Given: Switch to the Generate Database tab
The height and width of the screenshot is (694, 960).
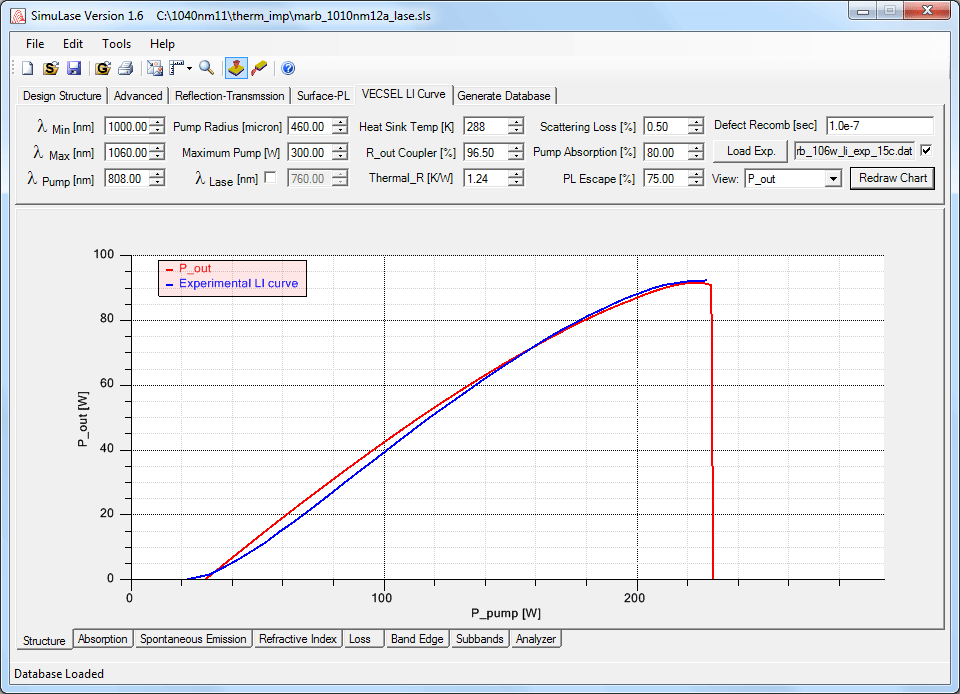Looking at the screenshot, I should pos(504,96).
